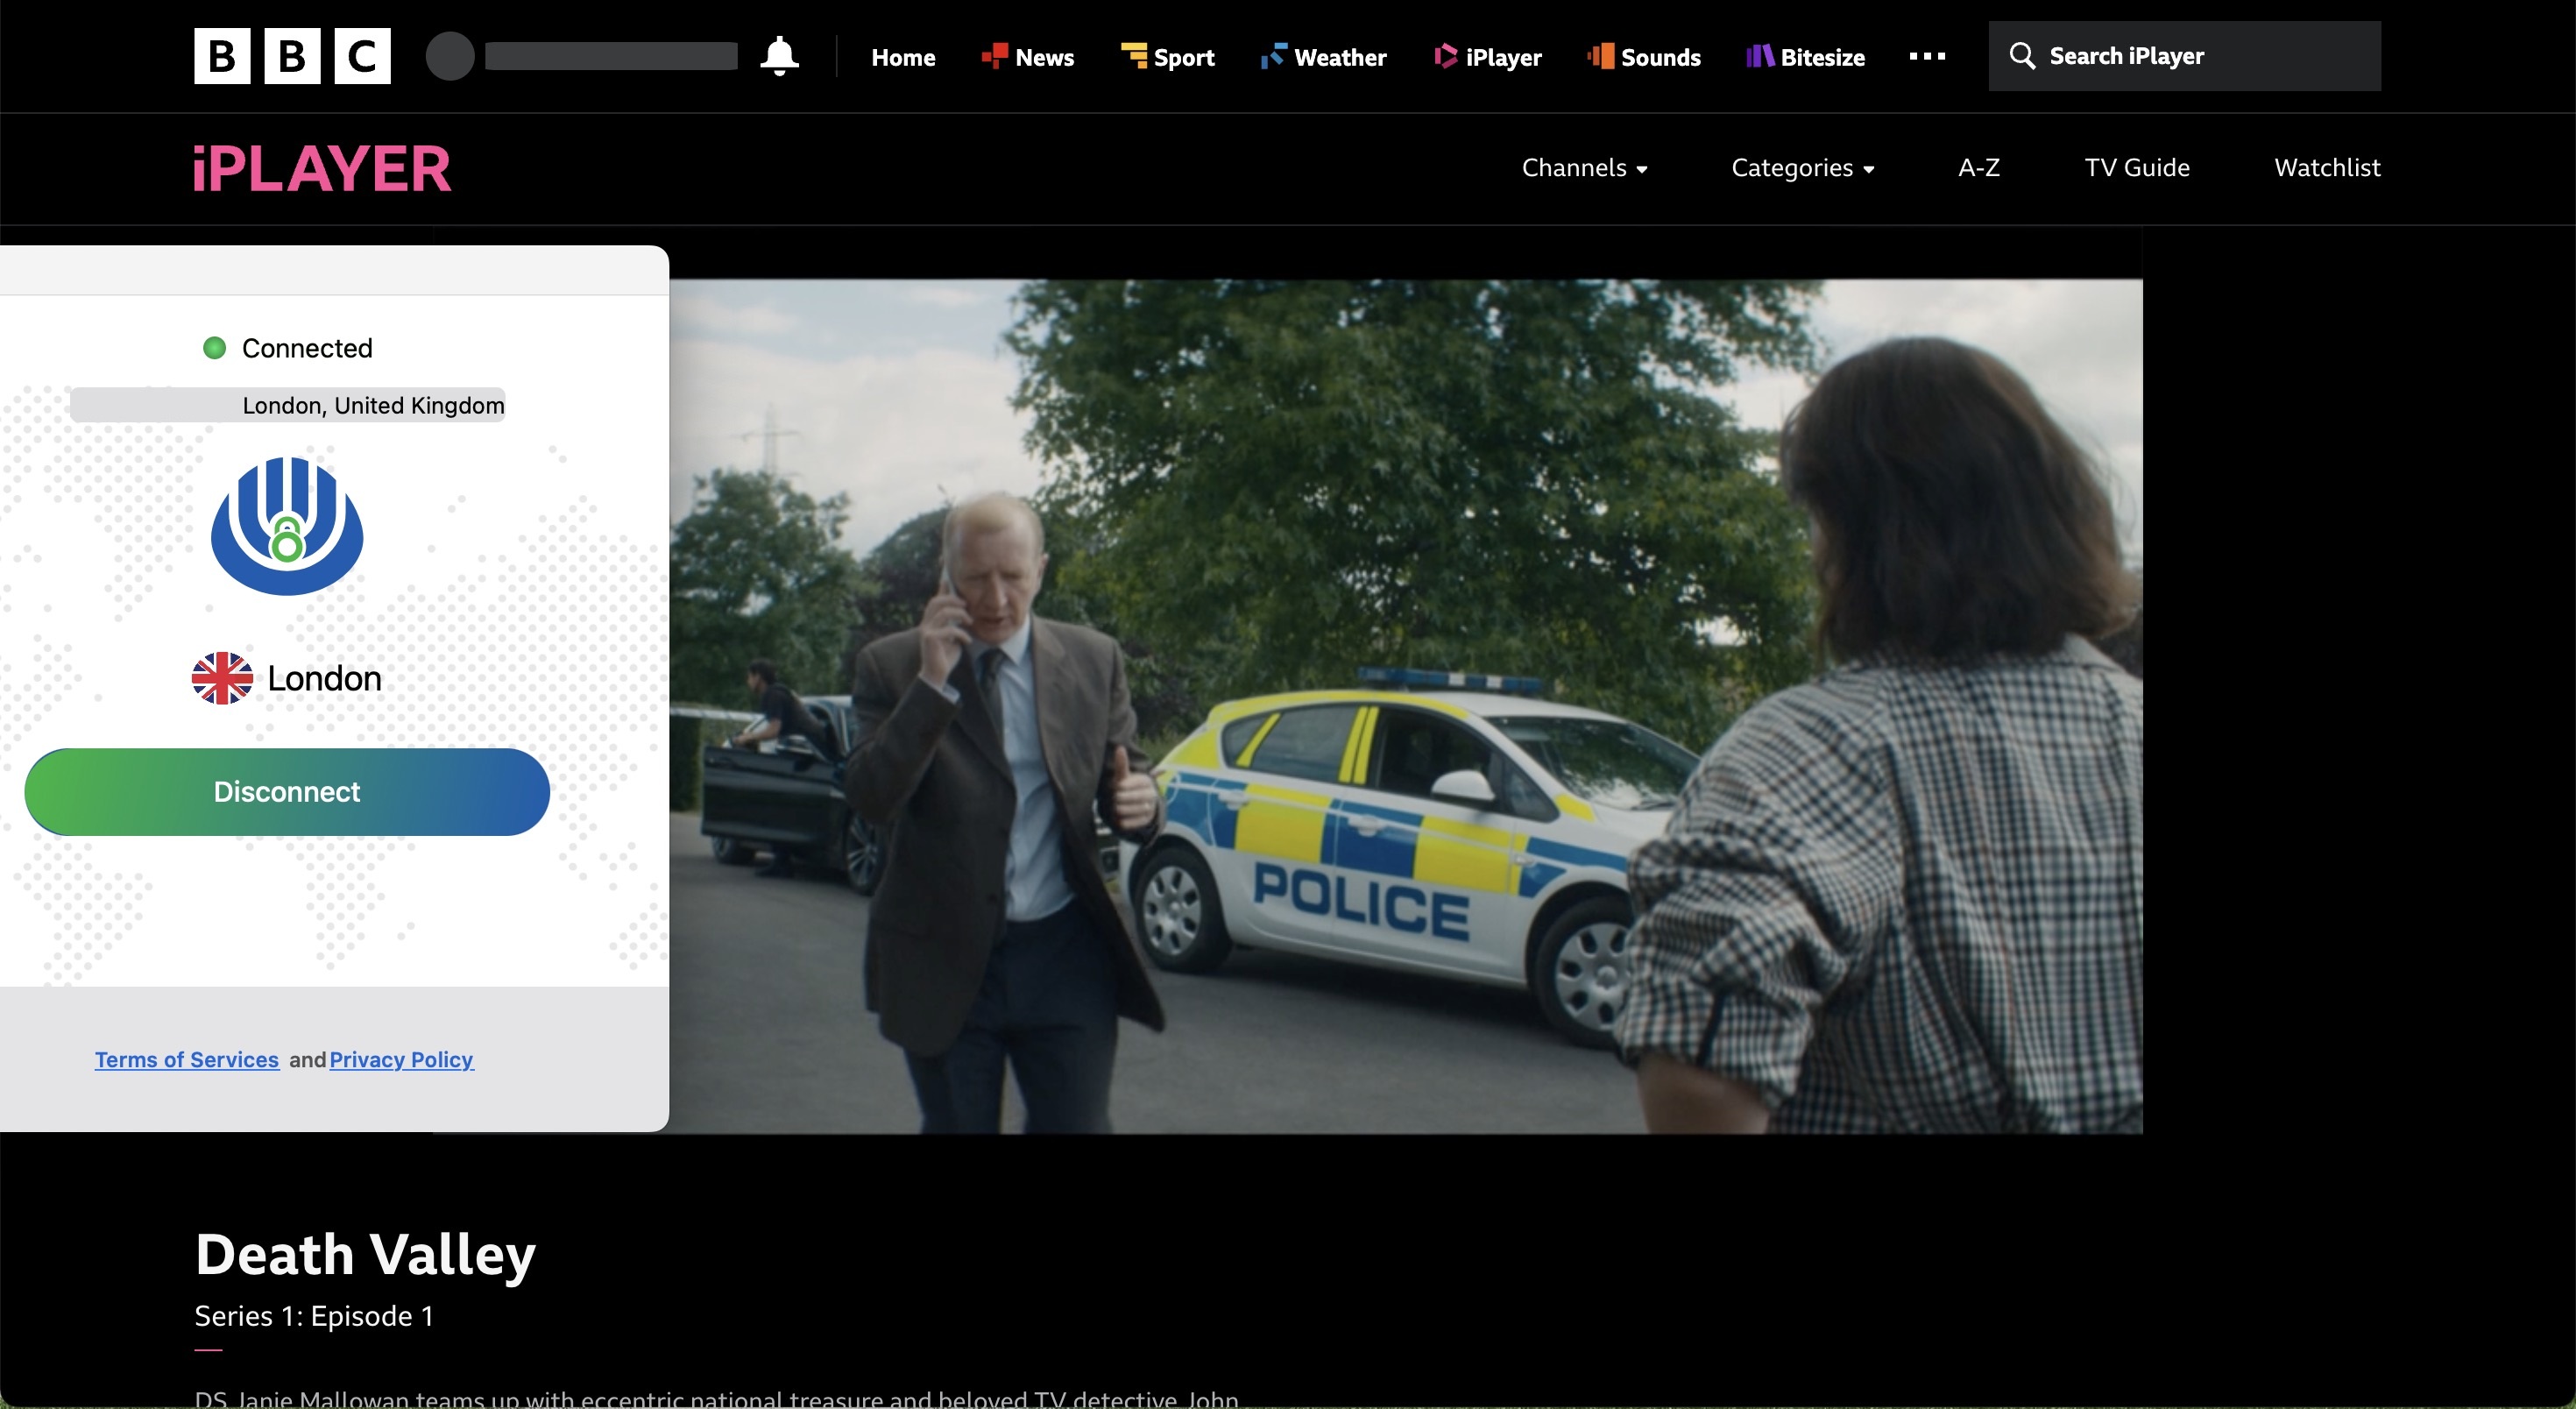Viewport: 2576px width, 1409px height.
Task: Open BBC Sport from the top bar
Action: (1167, 57)
